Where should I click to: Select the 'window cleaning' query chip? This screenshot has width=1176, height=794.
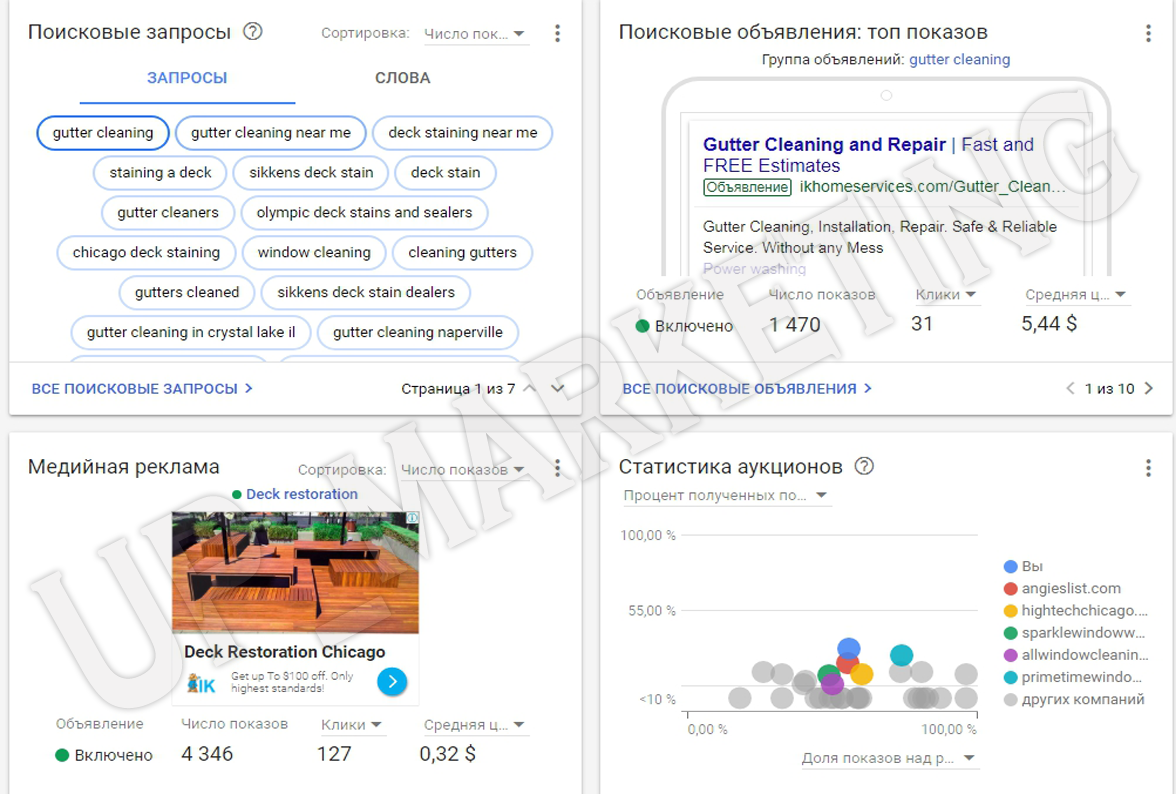click(314, 253)
